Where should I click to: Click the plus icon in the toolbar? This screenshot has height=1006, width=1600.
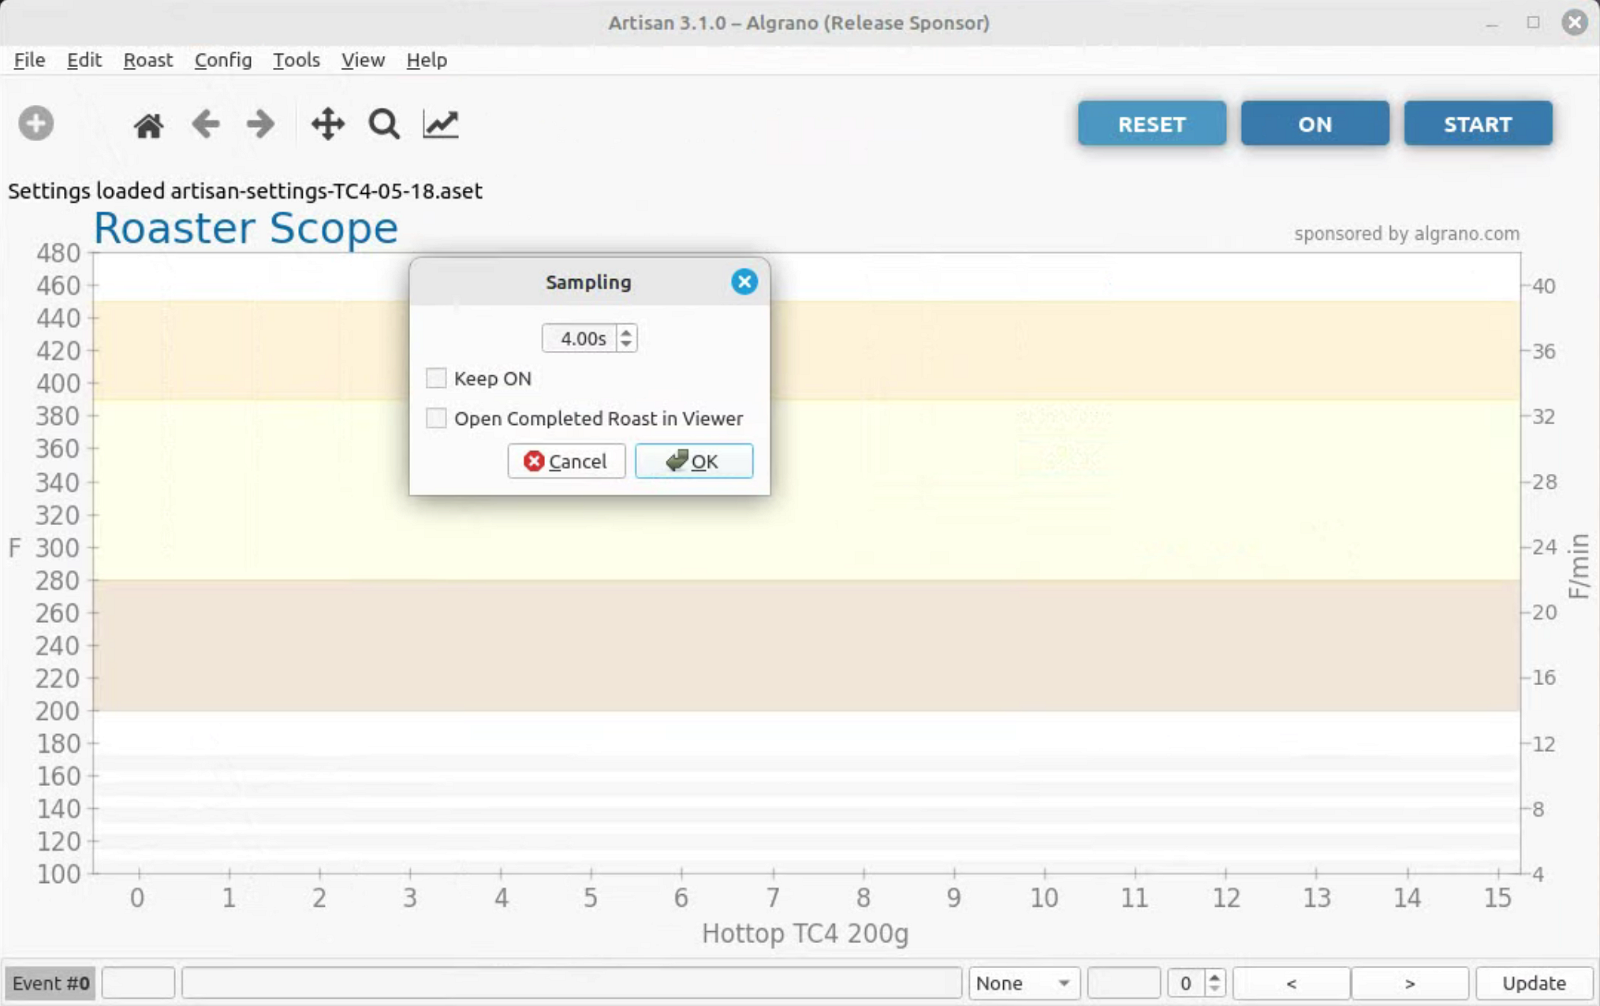[x=36, y=124]
